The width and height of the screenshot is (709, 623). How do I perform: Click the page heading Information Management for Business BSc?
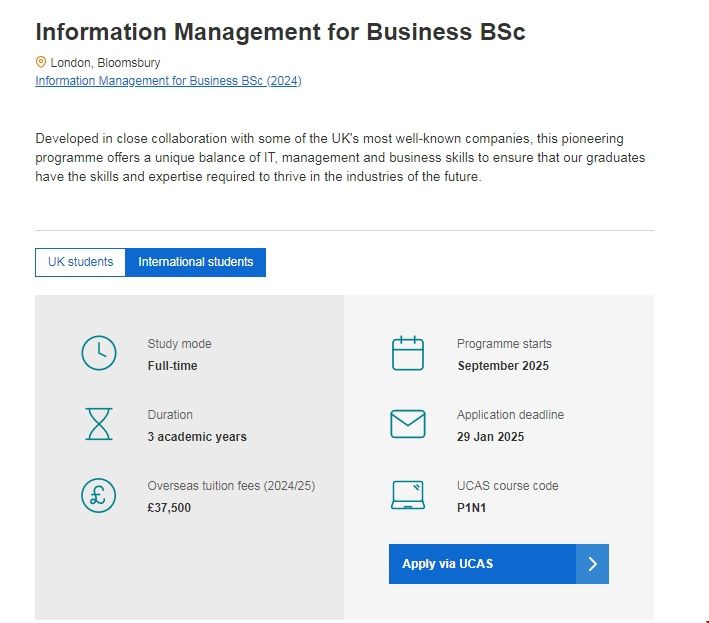click(280, 32)
